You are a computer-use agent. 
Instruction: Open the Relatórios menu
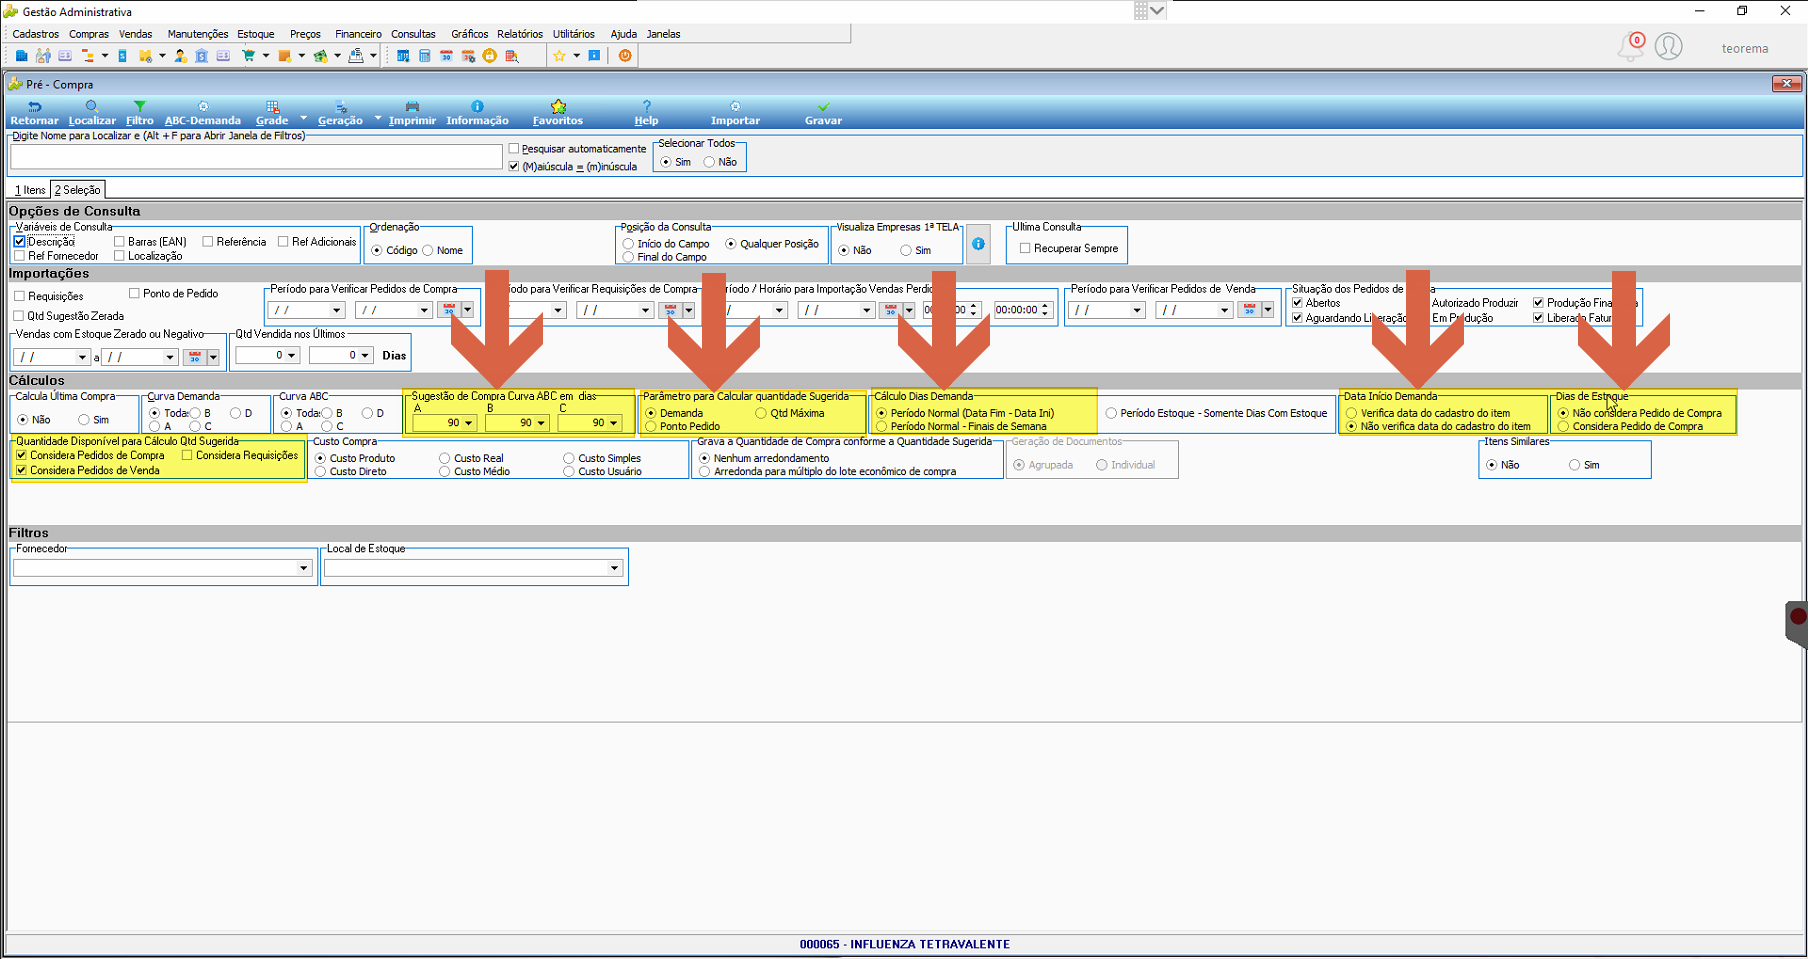point(520,34)
